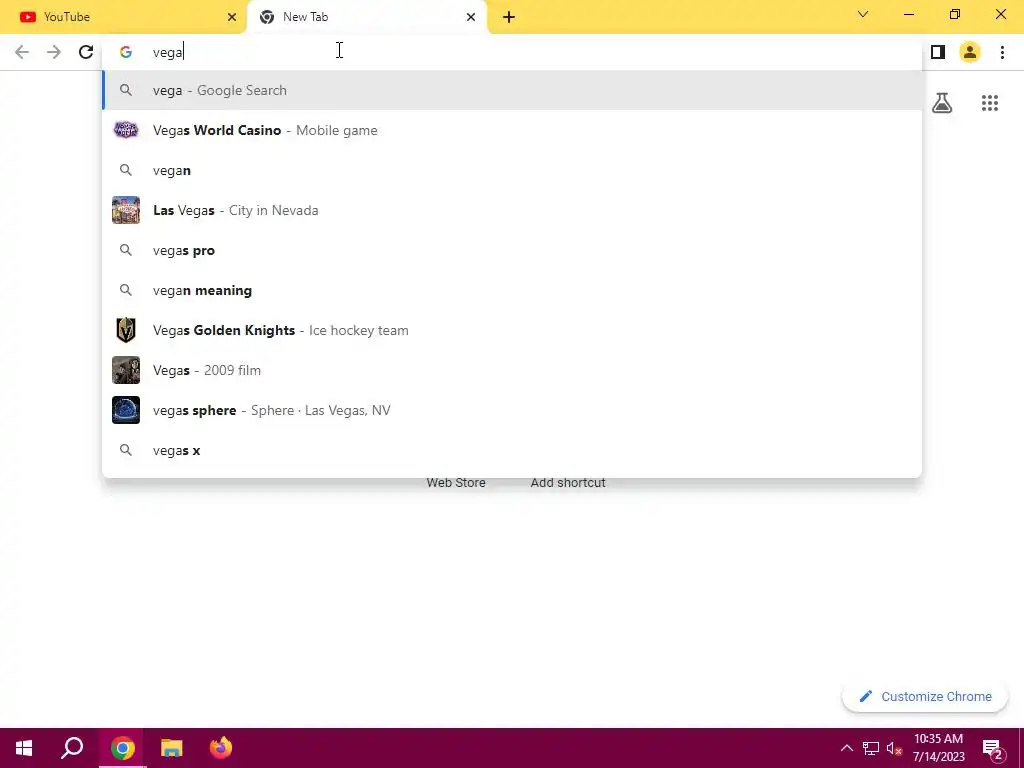This screenshot has height=768, width=1024.
Task: Open the Windows Start menu
Action: coord(24,748)
